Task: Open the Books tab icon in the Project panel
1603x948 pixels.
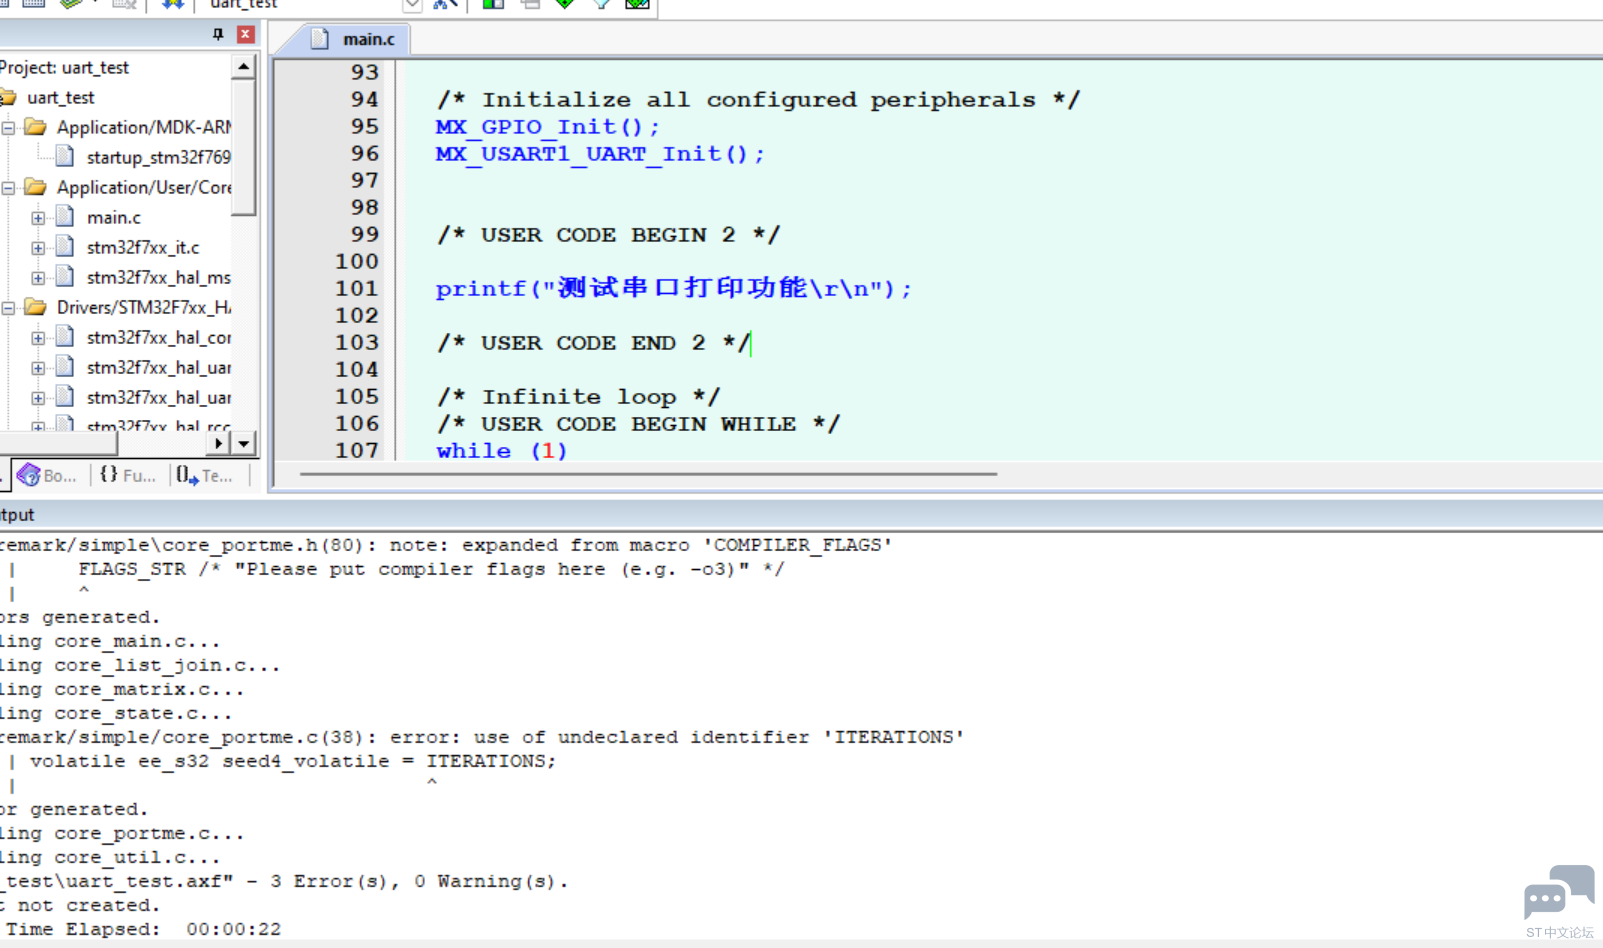Action: 29,475
